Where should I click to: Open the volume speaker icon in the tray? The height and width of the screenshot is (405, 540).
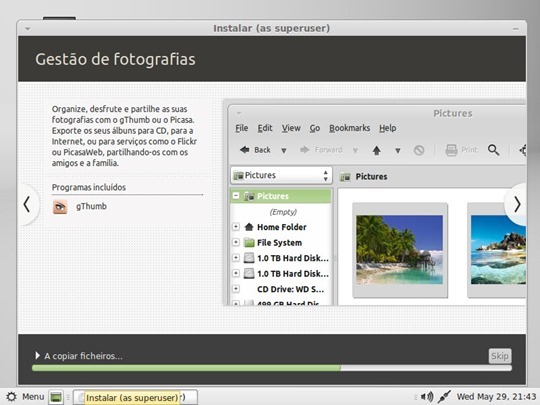(427, 397)
